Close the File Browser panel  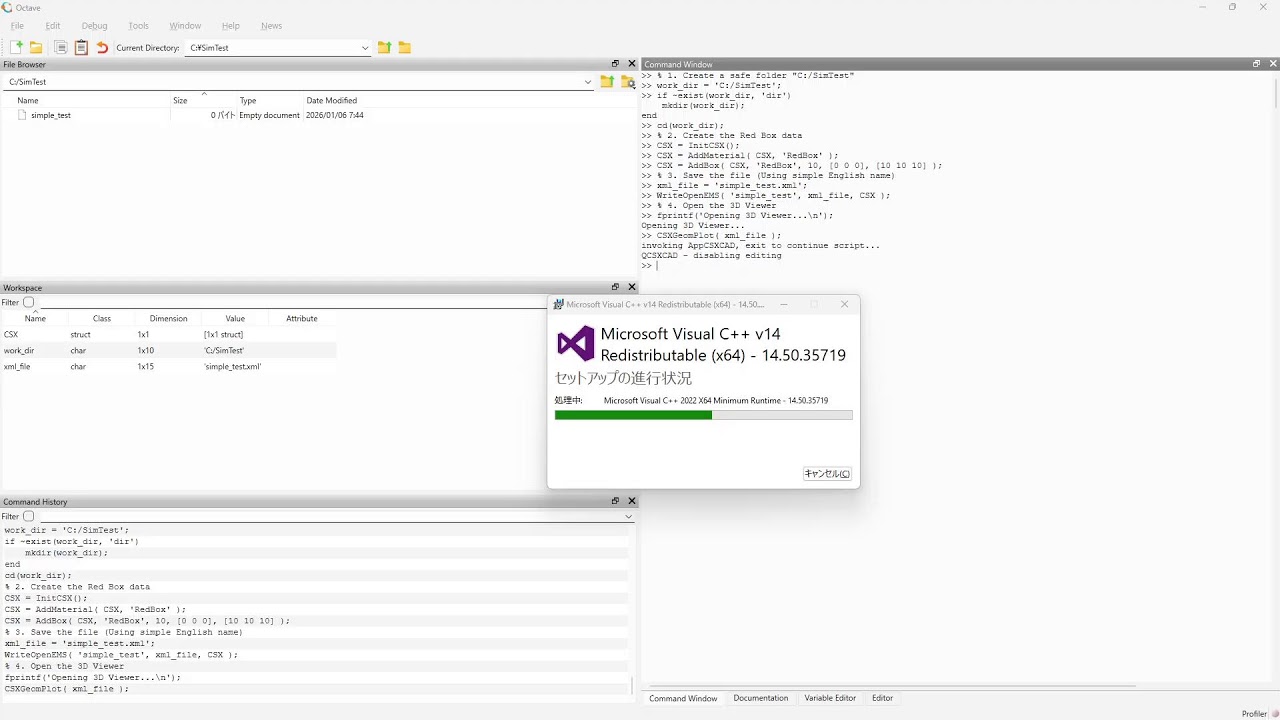pos(632,64)
